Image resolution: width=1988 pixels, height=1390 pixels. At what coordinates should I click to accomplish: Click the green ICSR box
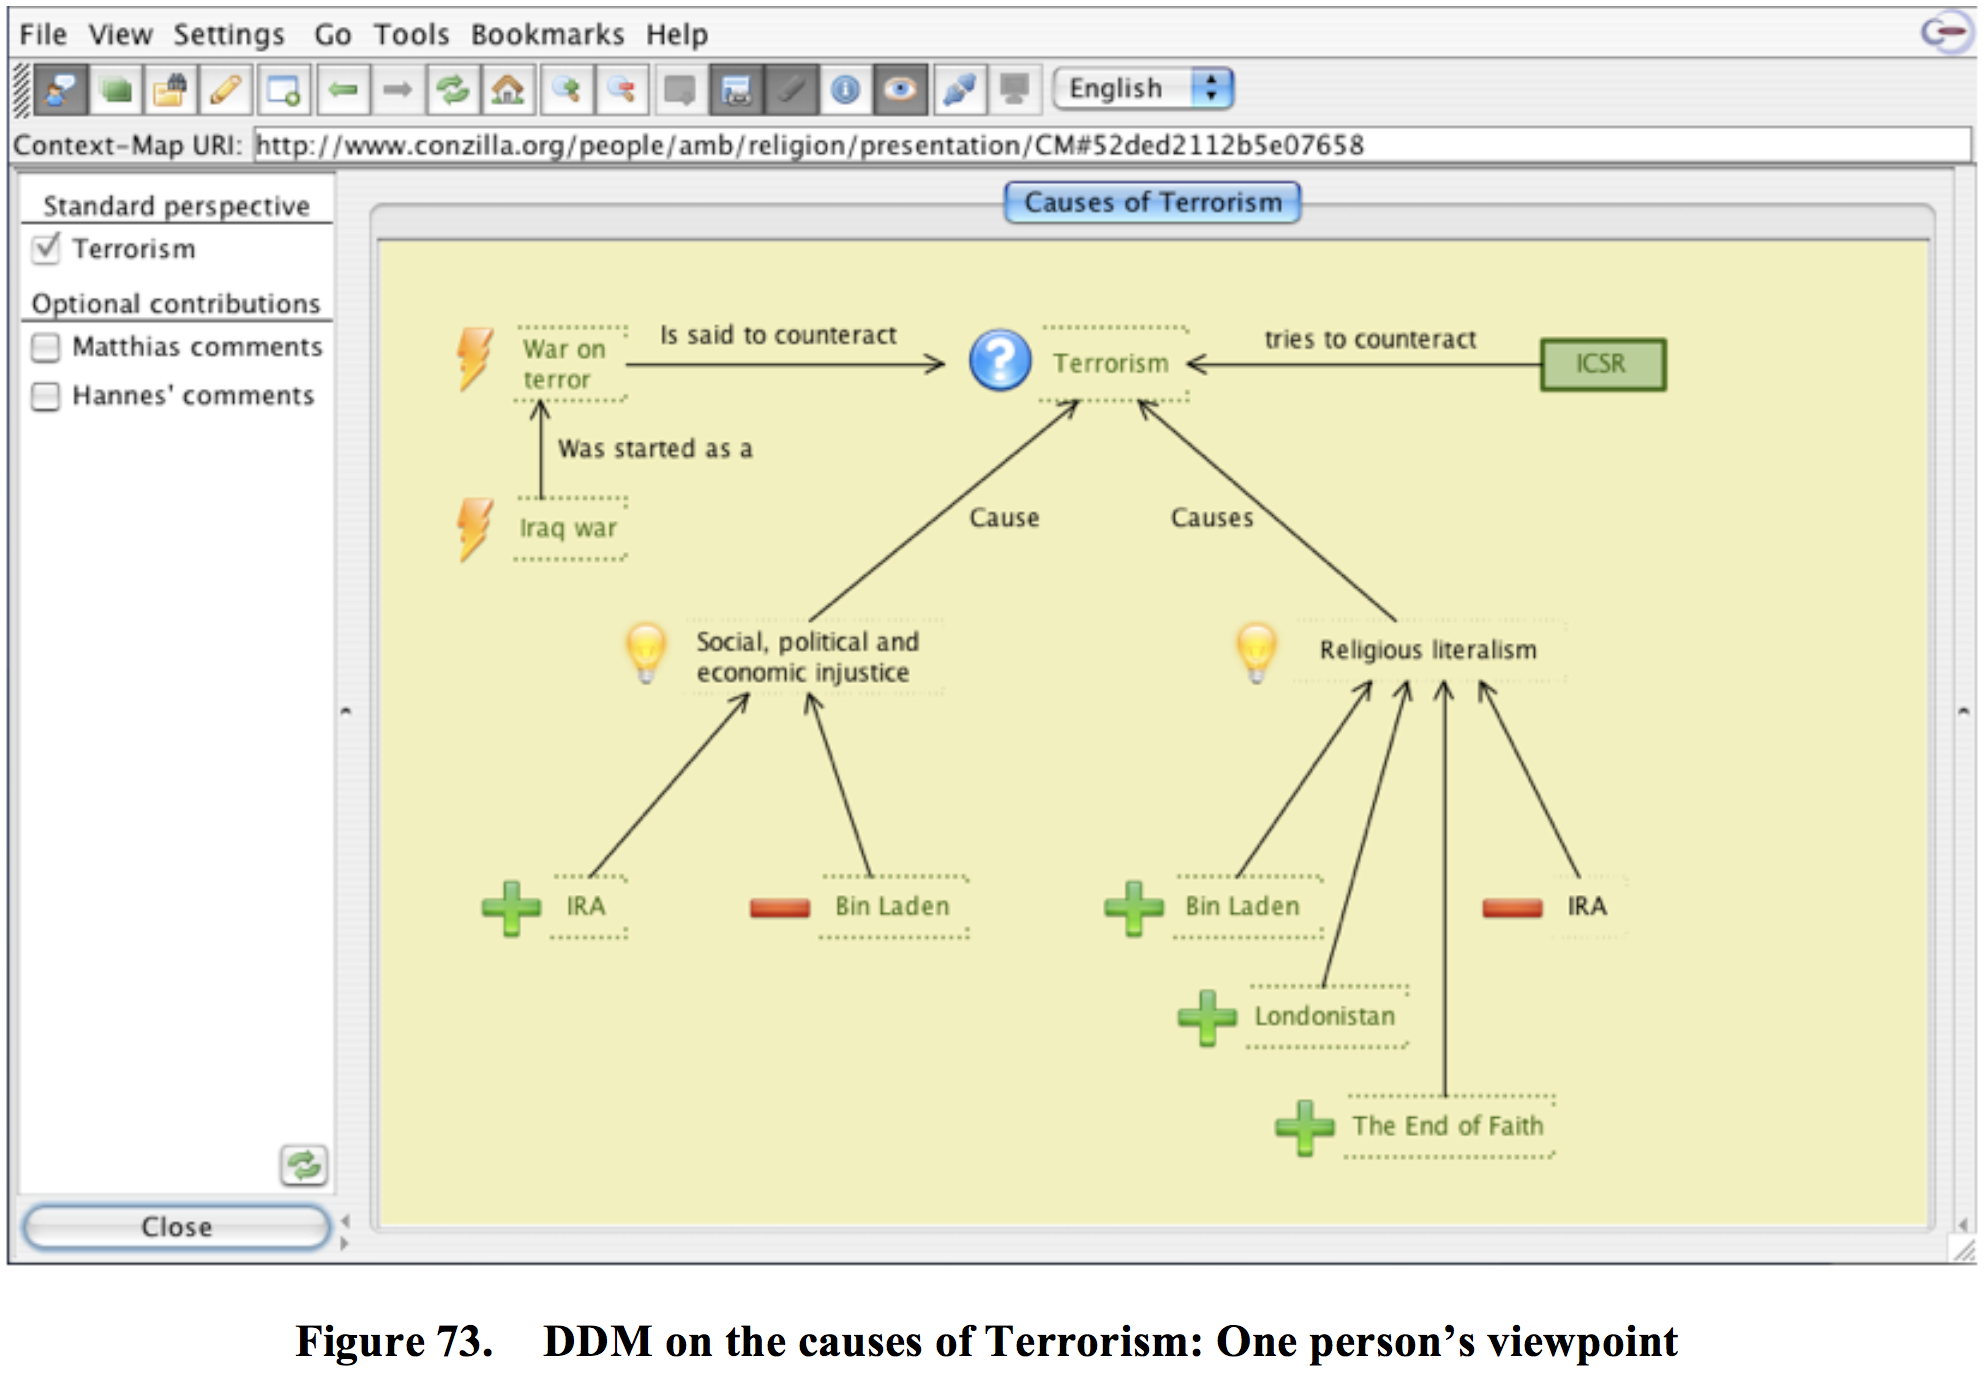click(1602, 364)
